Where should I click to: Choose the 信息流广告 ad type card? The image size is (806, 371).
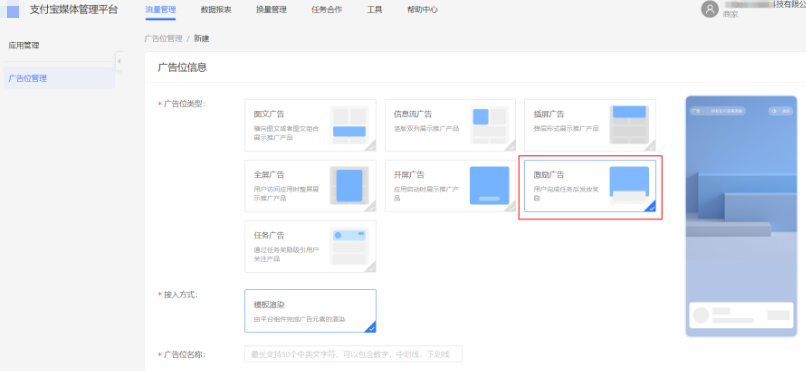coord(450,125)
